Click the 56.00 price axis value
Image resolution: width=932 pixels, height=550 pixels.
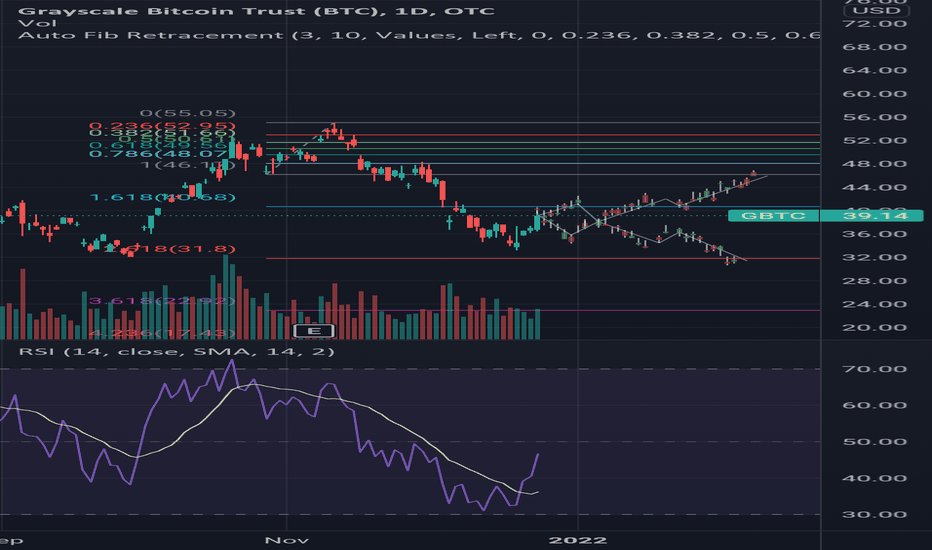875,117
